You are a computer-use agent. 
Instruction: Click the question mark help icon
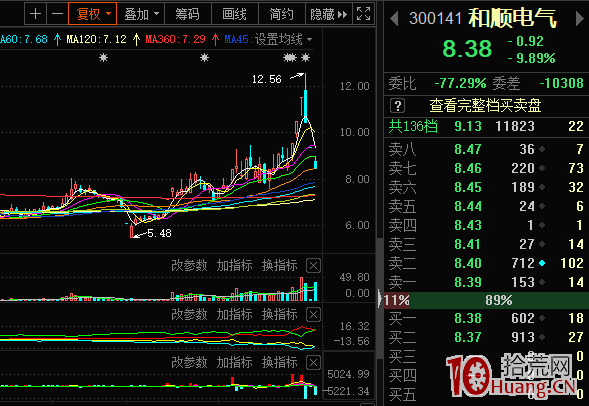397,106
